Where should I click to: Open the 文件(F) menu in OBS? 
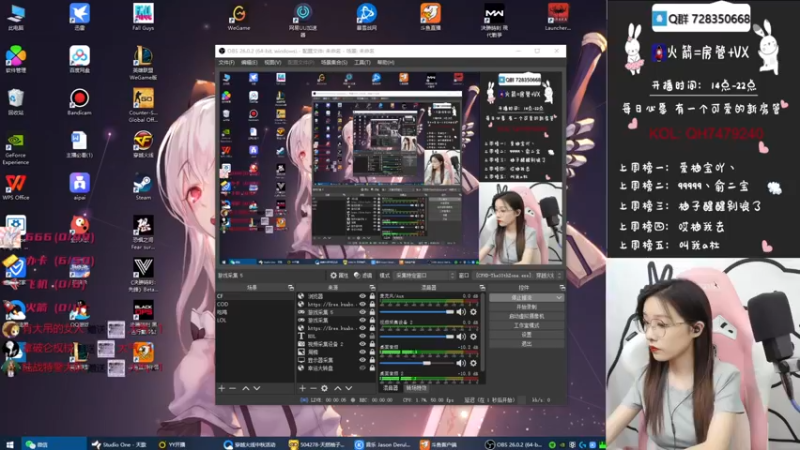(227, 62)
